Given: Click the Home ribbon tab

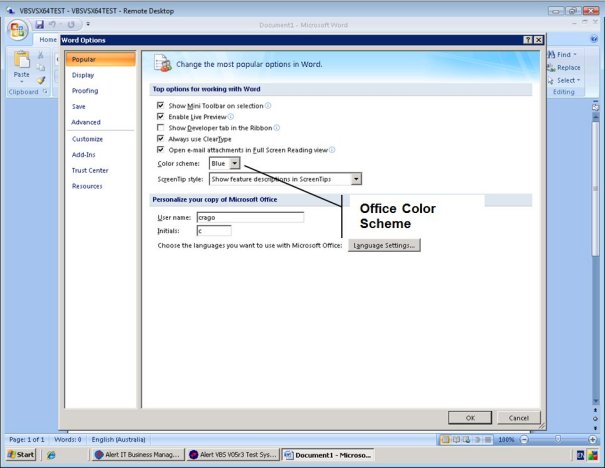Looking at the screenshot, I should [47, 40].
